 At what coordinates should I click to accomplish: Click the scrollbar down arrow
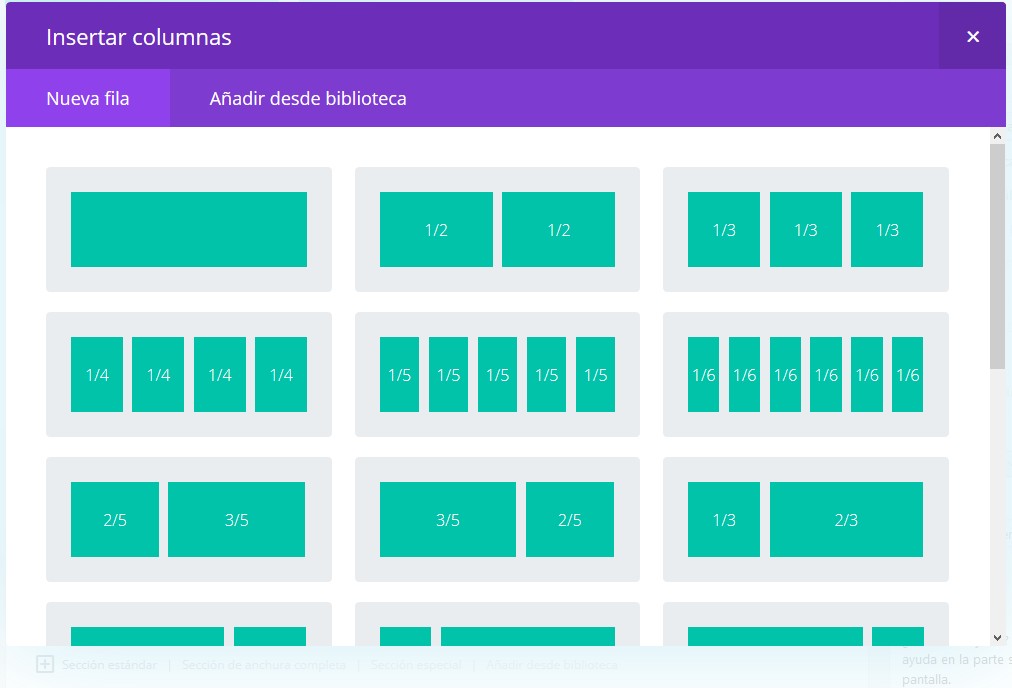[x=997, y=637]
